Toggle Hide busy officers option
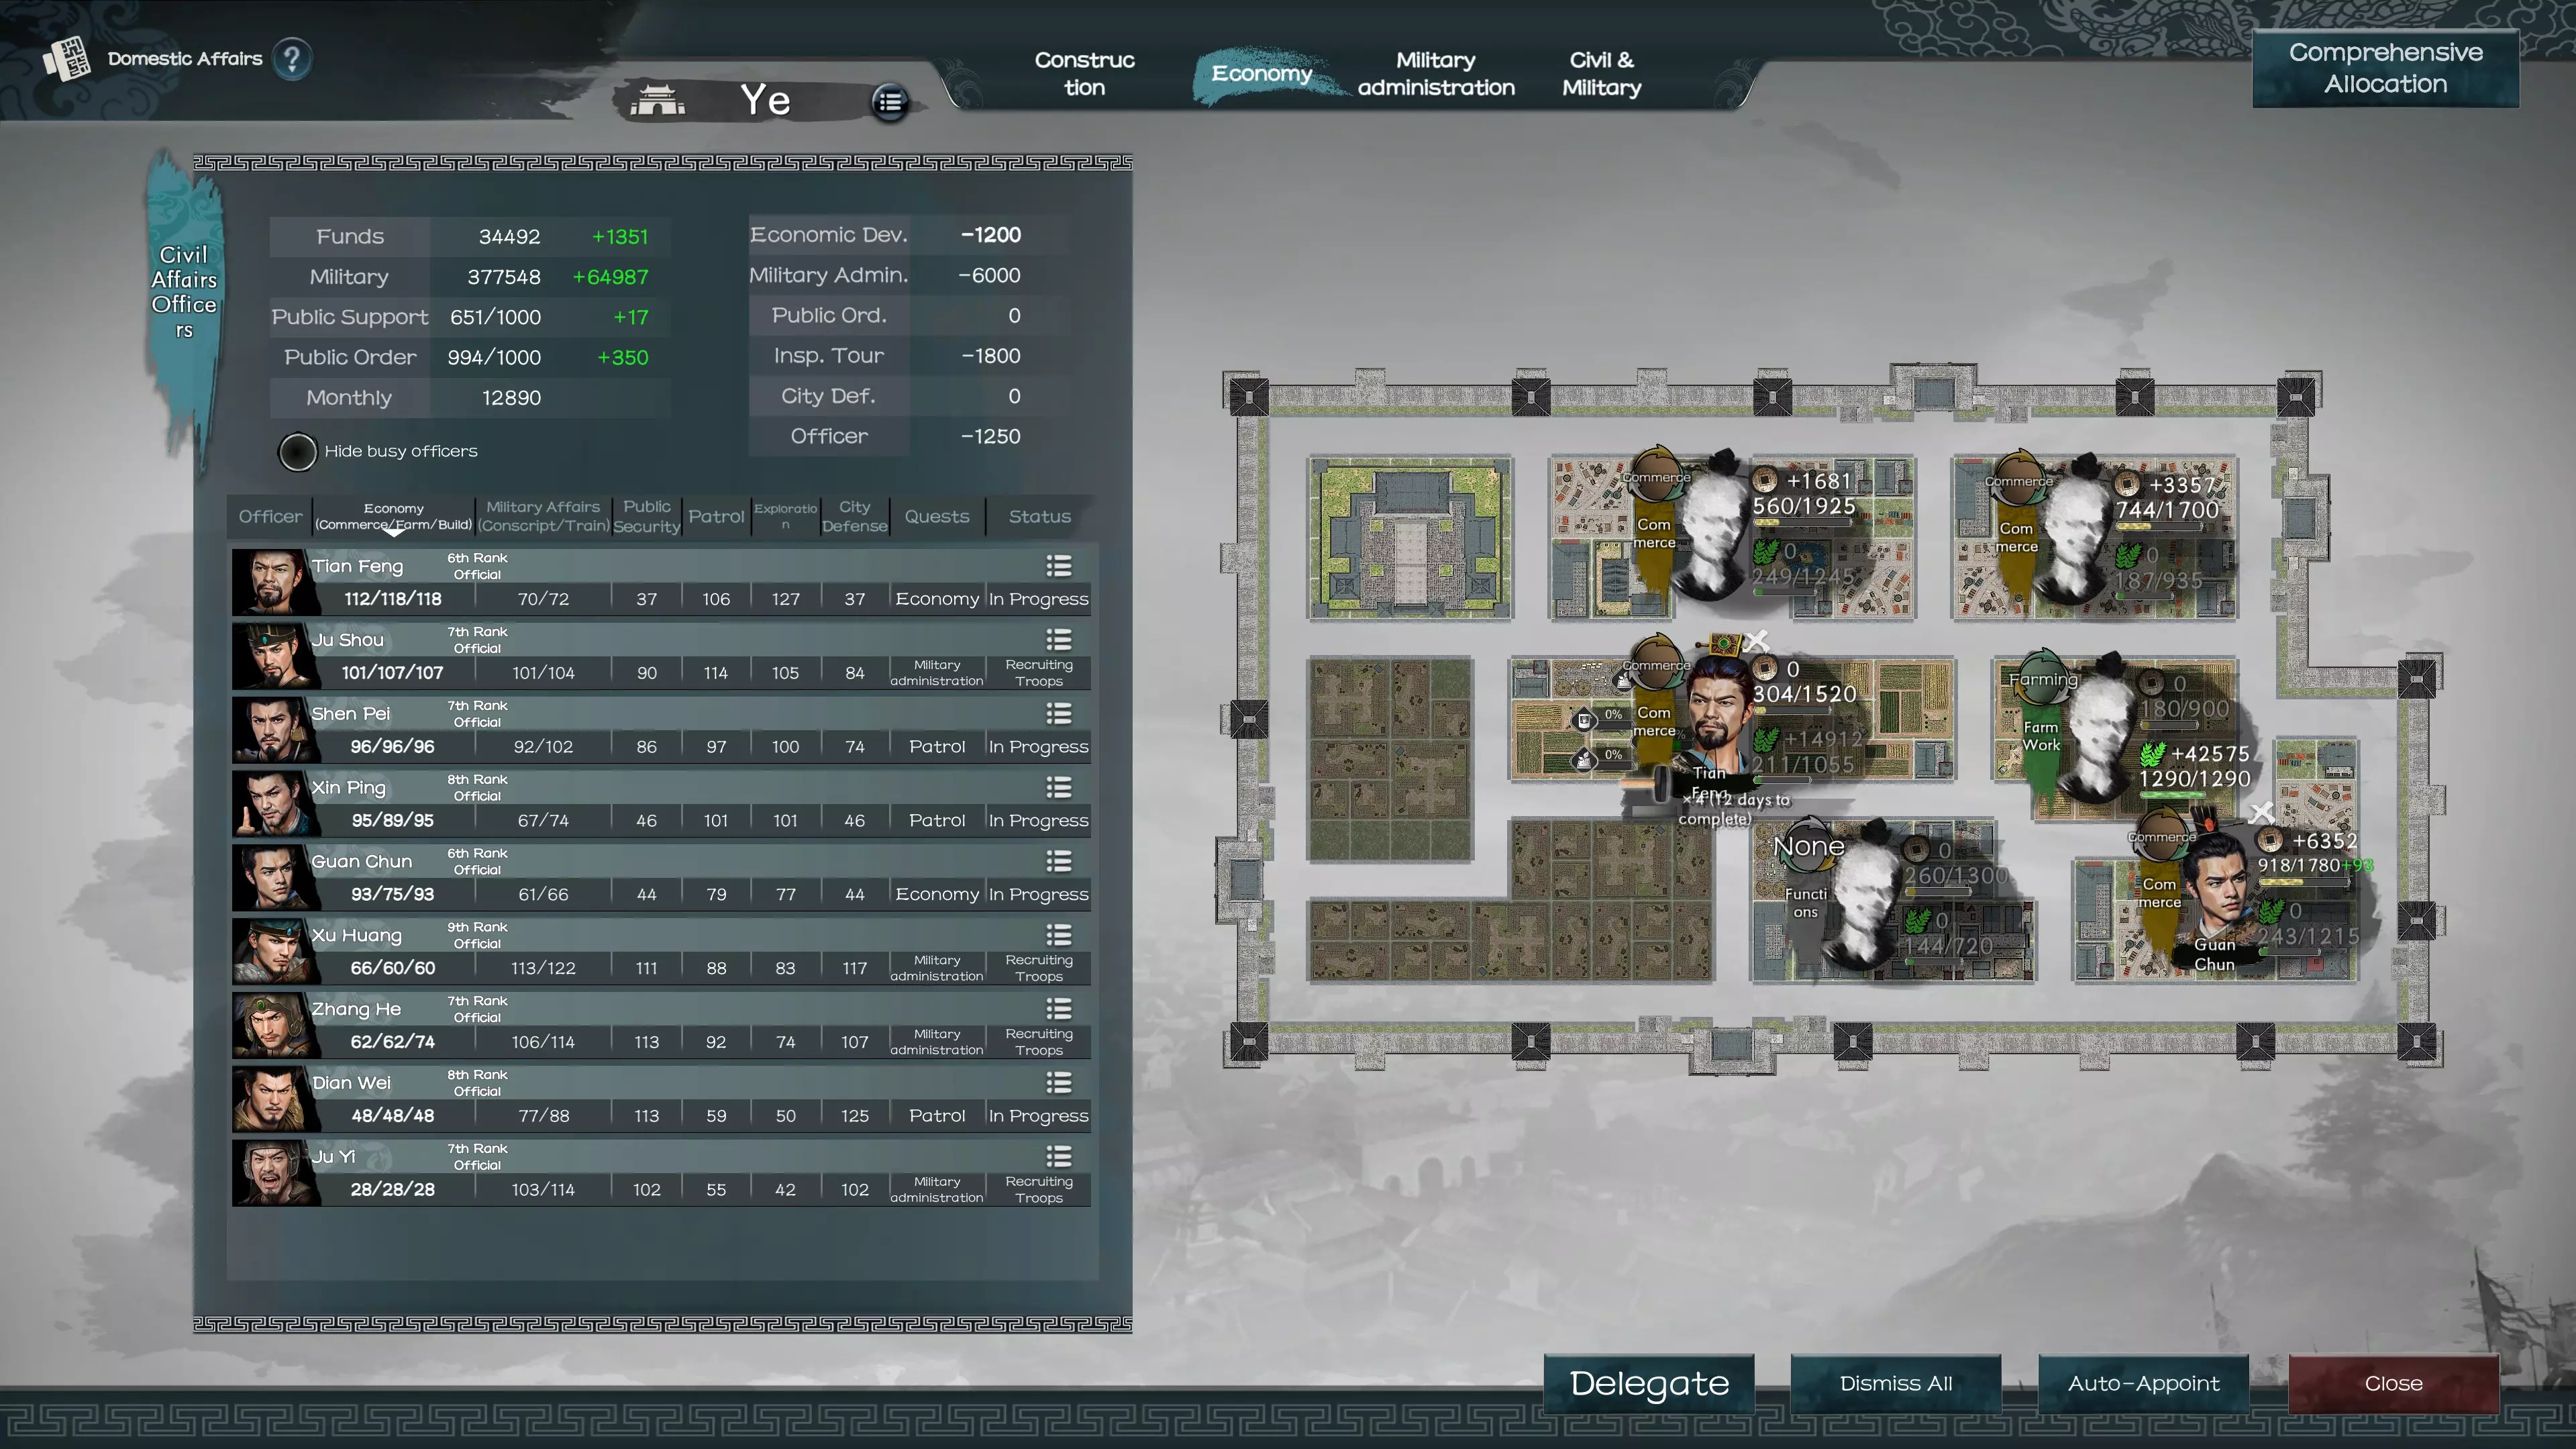This screenshot has height=1449, width=2576. pyautogui.click(x=297, y=452)
